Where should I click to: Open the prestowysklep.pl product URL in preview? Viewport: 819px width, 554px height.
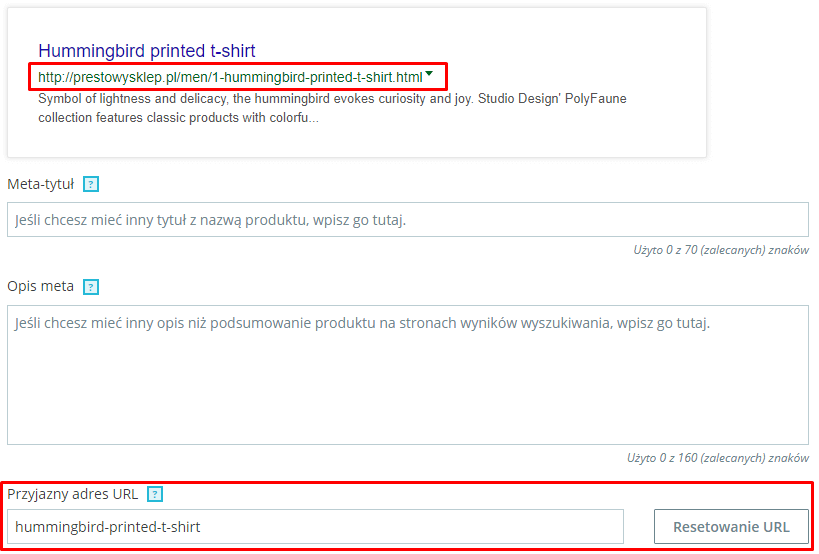(x=230, y=77)
